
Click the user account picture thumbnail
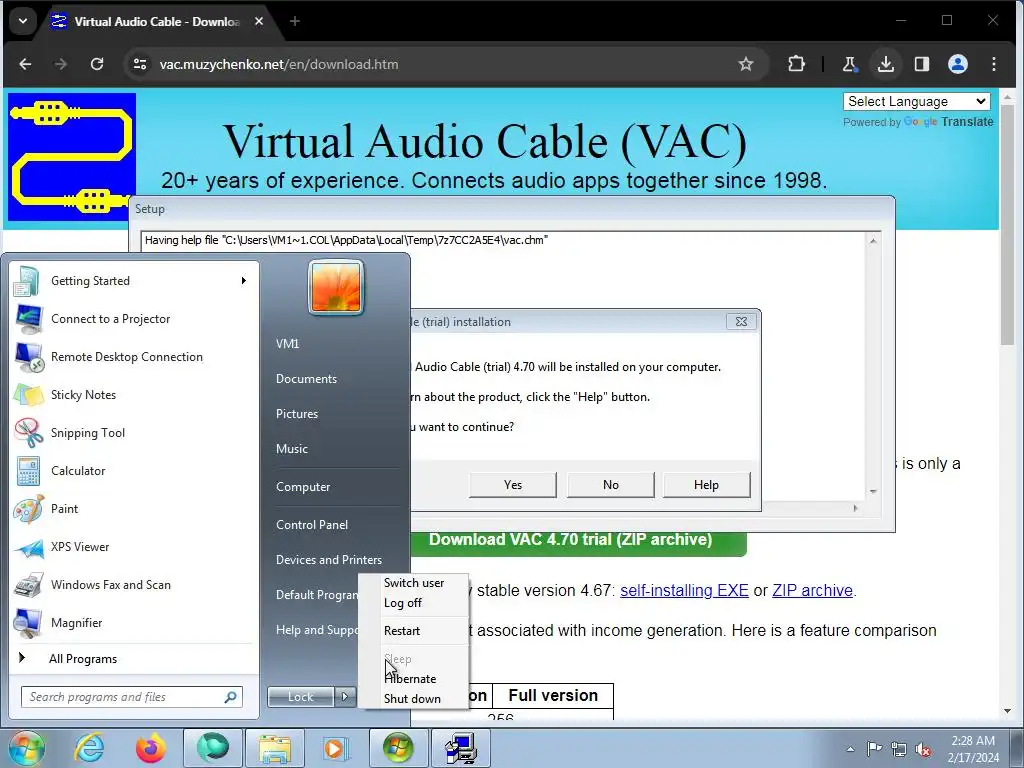336,287
